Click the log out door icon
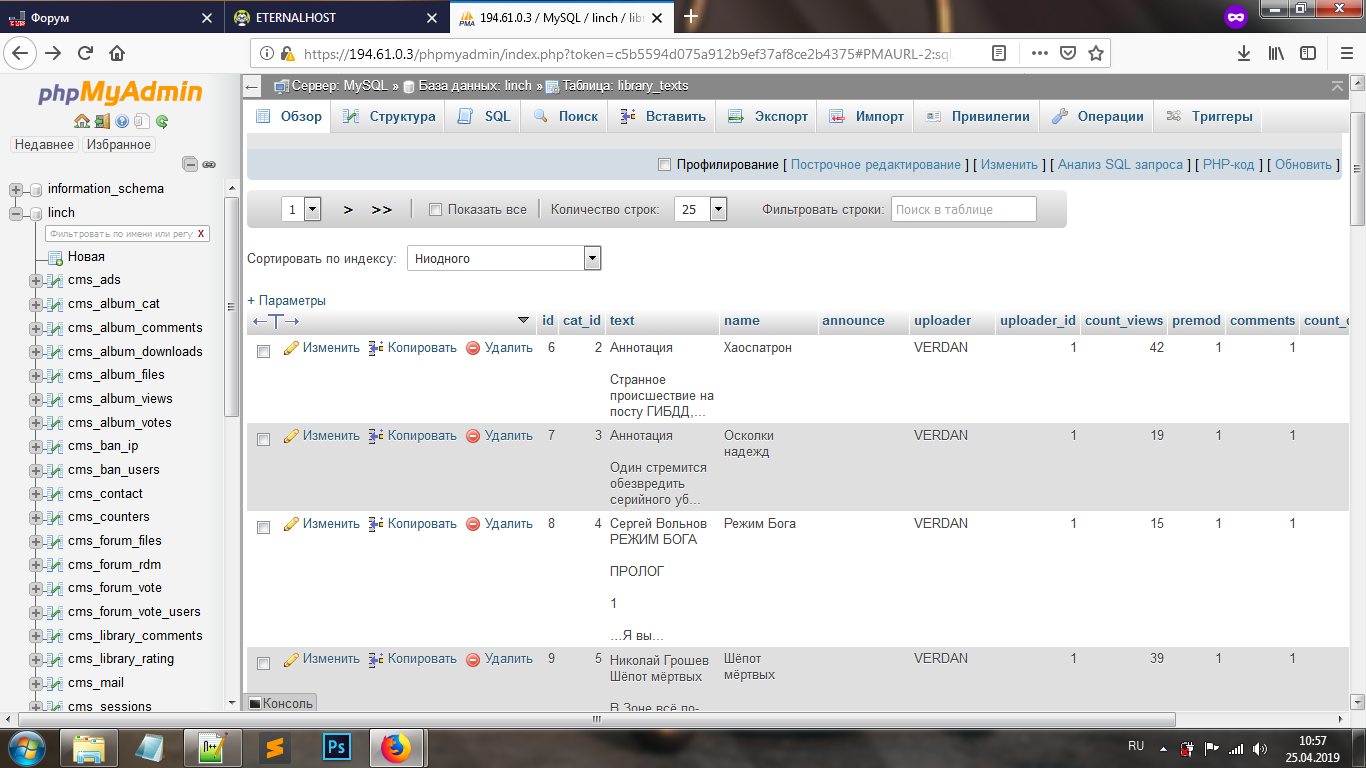 coord(102,121)
